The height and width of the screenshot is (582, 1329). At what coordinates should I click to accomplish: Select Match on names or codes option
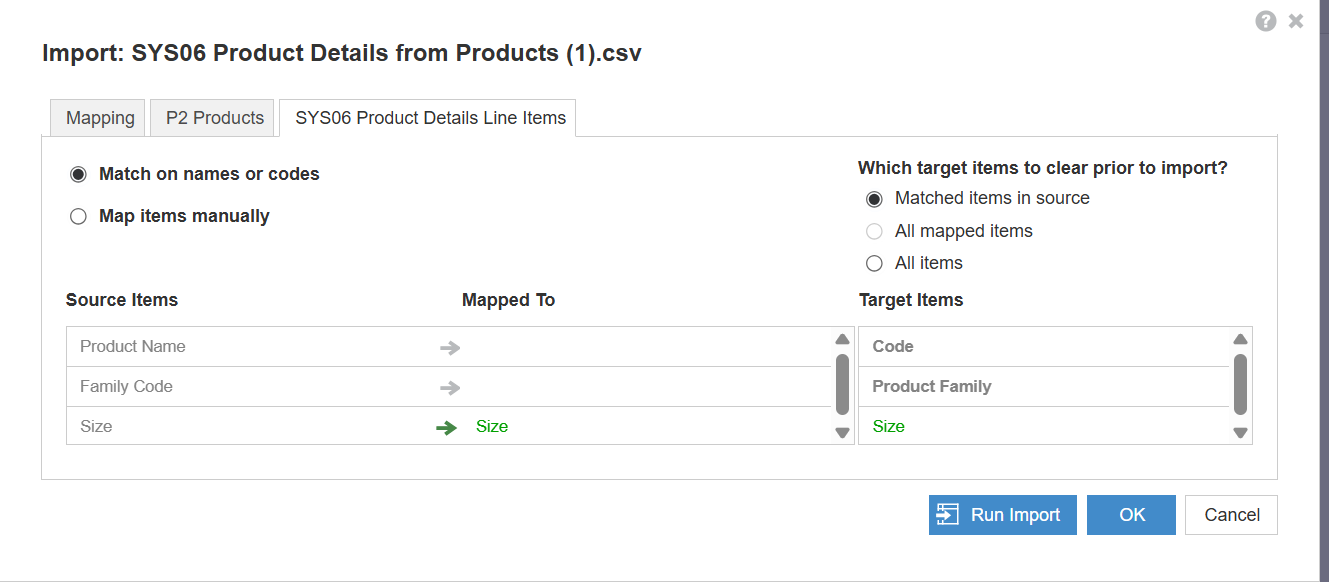[78, 174]
